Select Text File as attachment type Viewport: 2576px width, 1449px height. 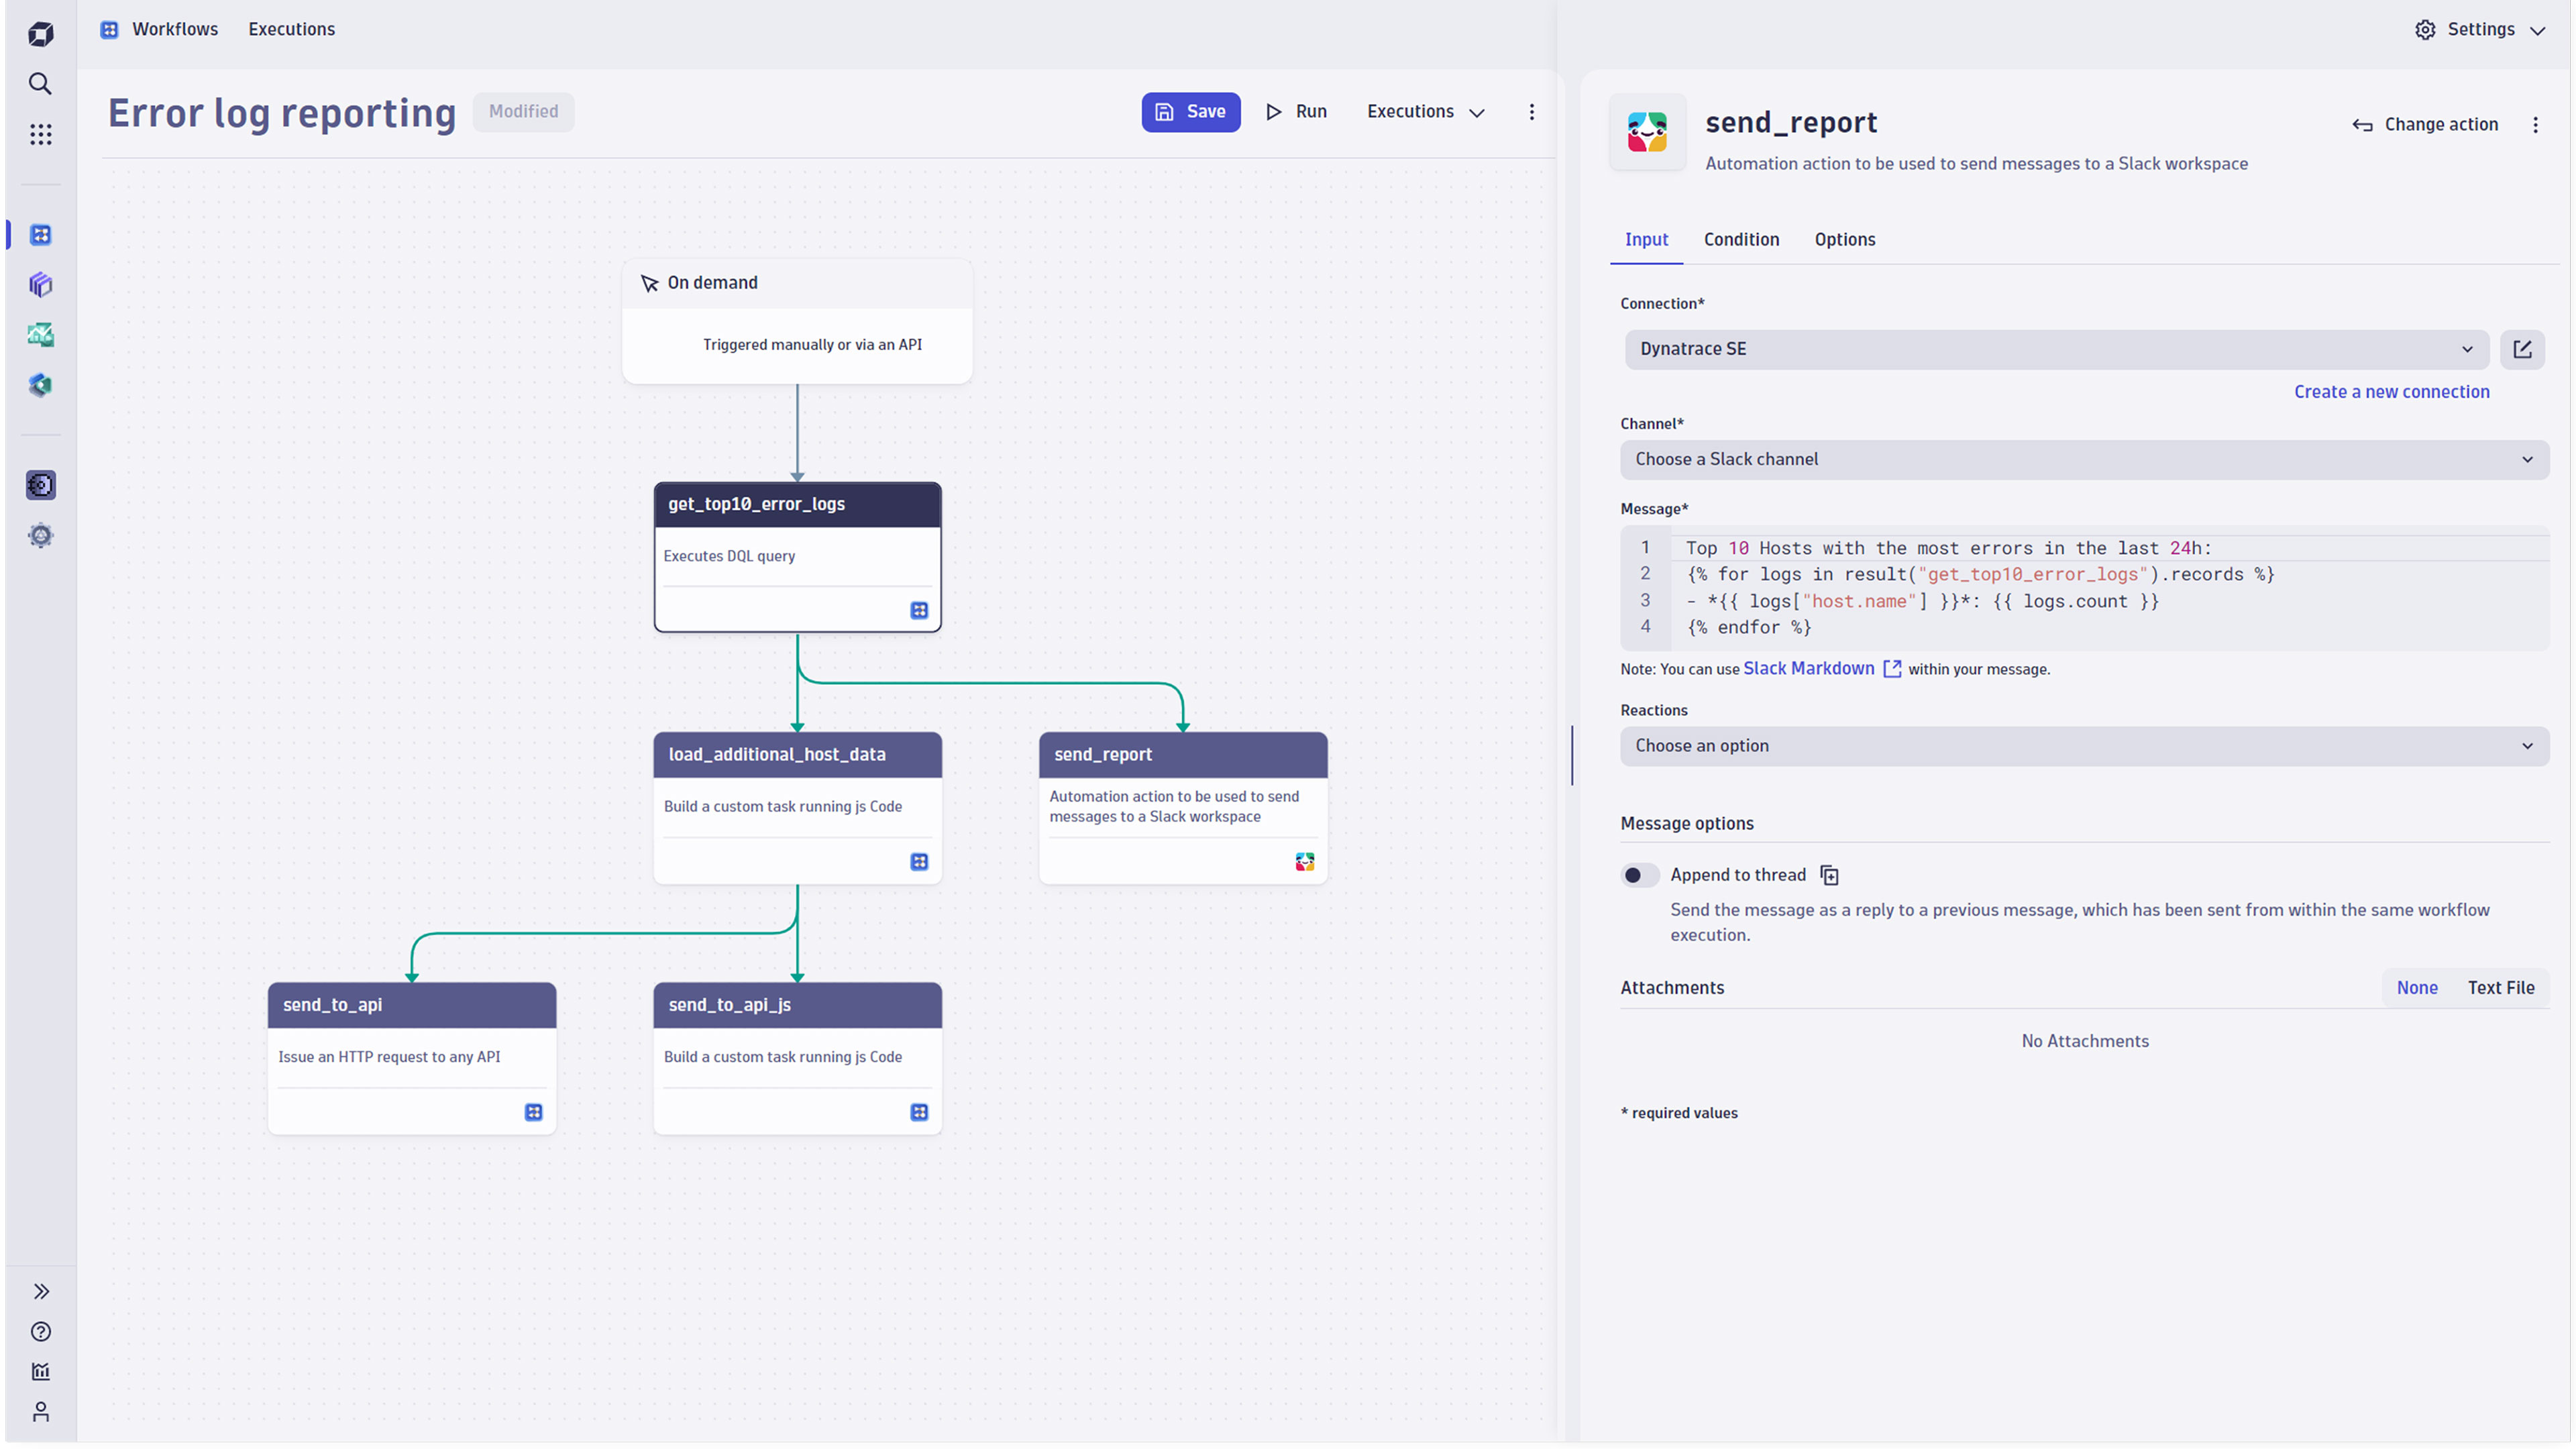click(2501, 987)
